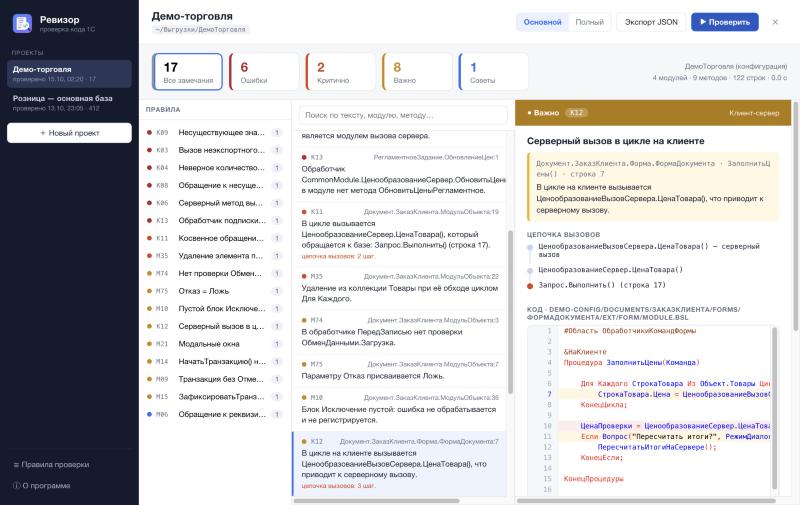Select rule M35 Удаление элемента
The height and width of the screenshot is (505, 800).
214,256
